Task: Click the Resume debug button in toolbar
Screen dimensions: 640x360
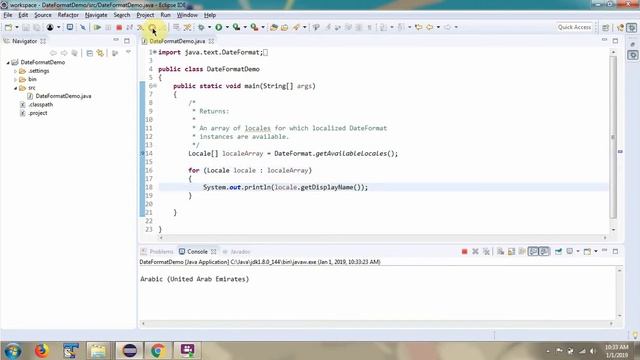Action: (97, 27)
